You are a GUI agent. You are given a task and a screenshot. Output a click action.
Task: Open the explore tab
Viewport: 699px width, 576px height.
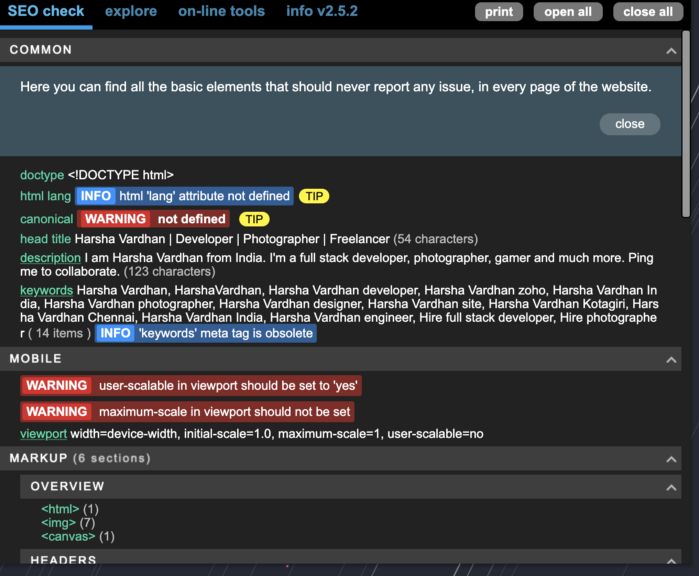pyautogui.click(x=131, y=11)
